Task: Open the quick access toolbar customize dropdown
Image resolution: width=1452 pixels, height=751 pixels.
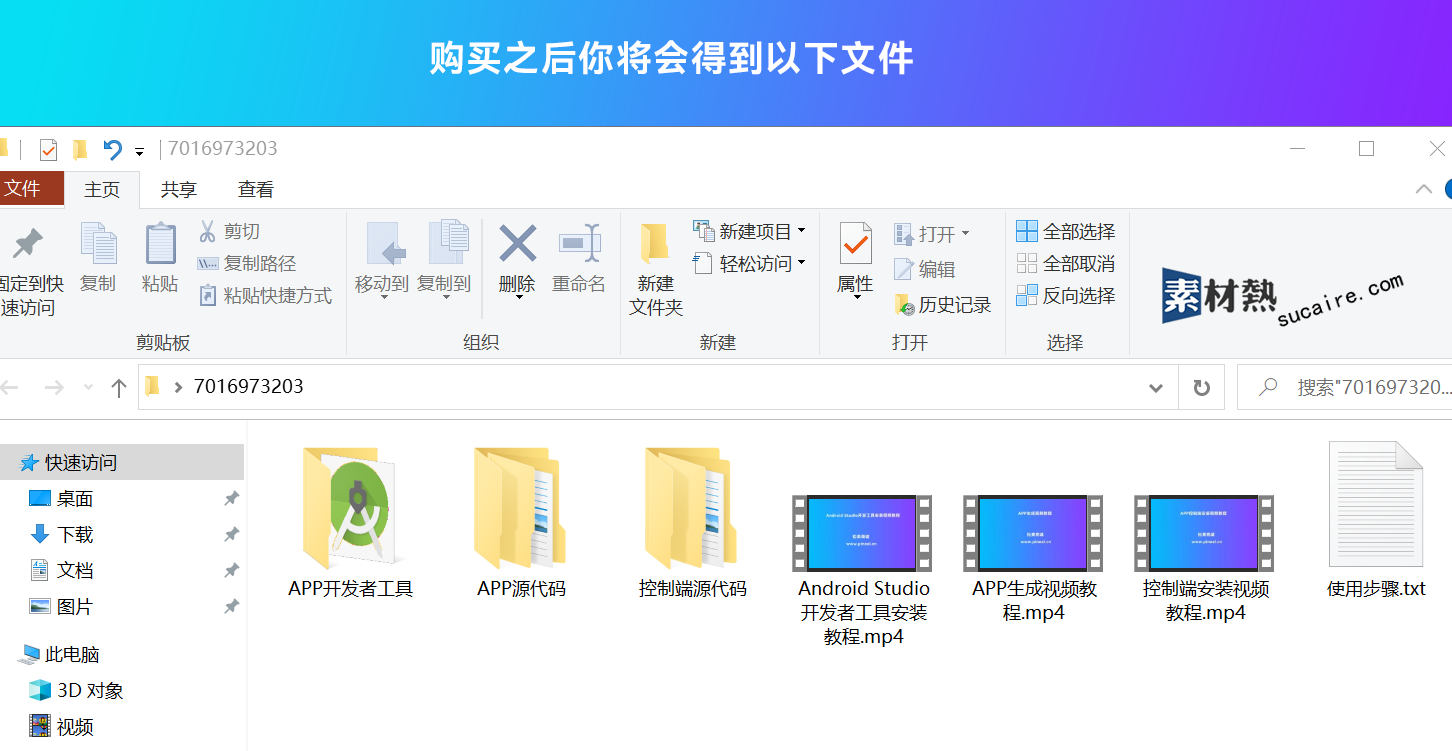Action: pyautogui.click(x=139, y=152)
